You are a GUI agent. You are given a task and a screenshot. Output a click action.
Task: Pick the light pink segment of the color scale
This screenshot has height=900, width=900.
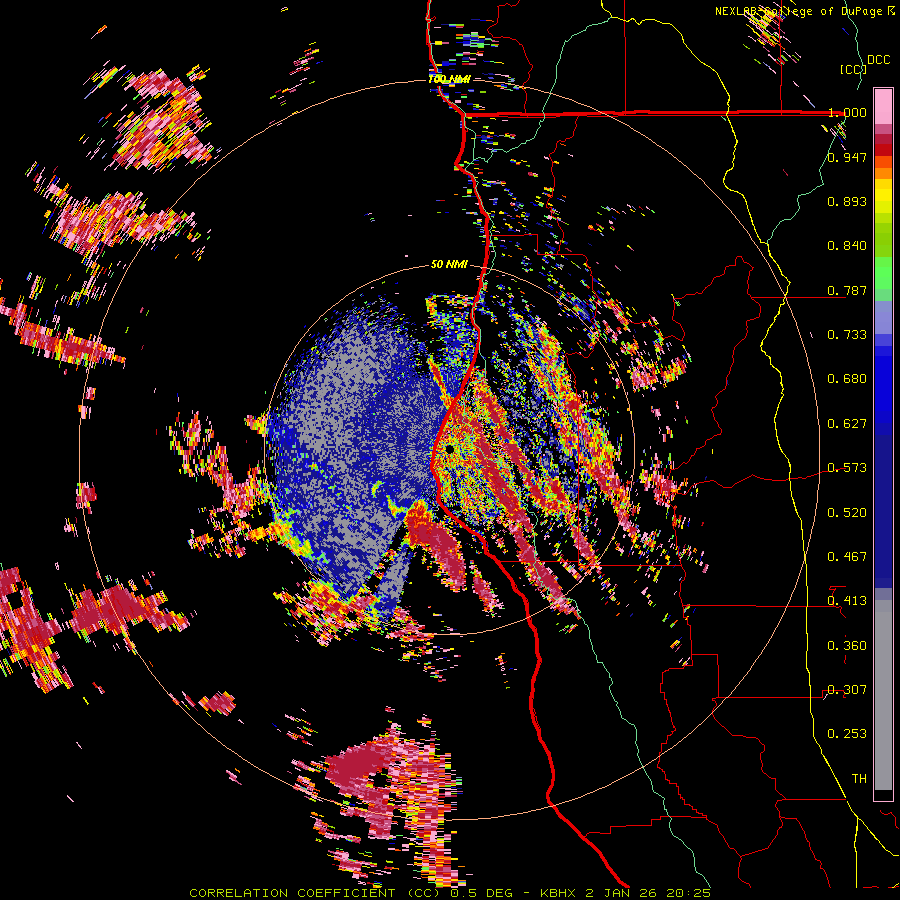tap(883, 107)
